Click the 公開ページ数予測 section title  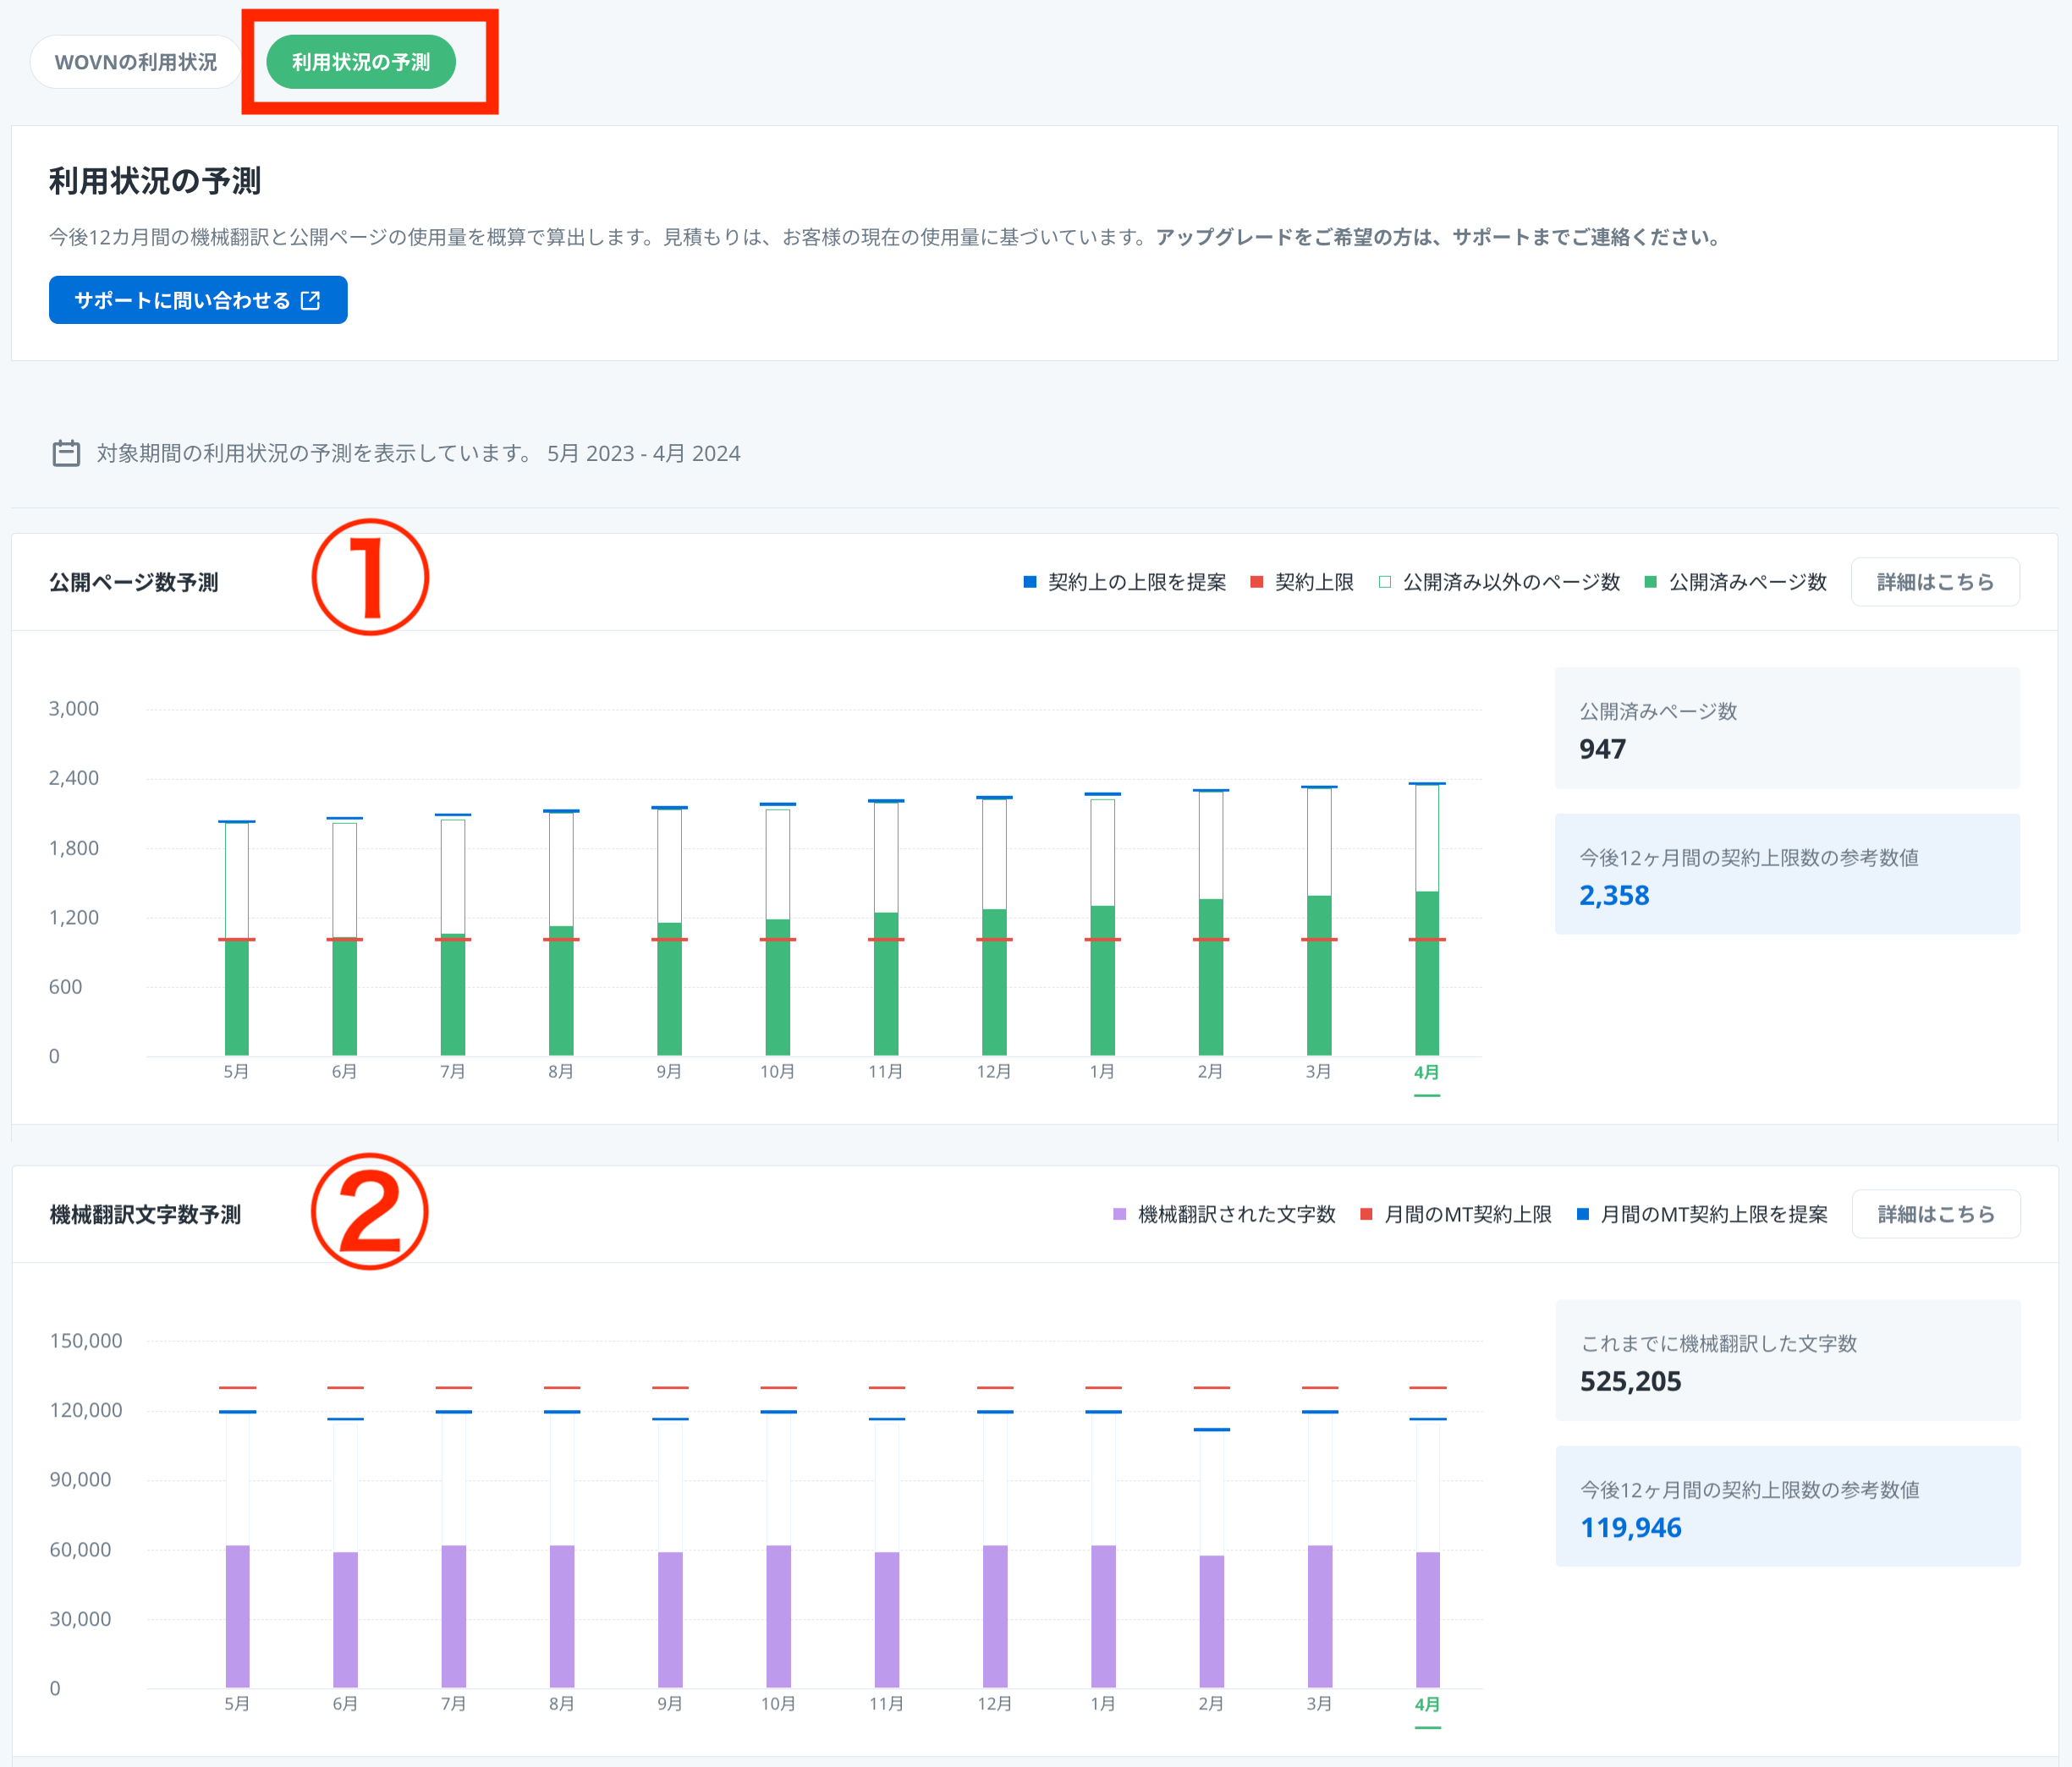click(x=134, y=582)
